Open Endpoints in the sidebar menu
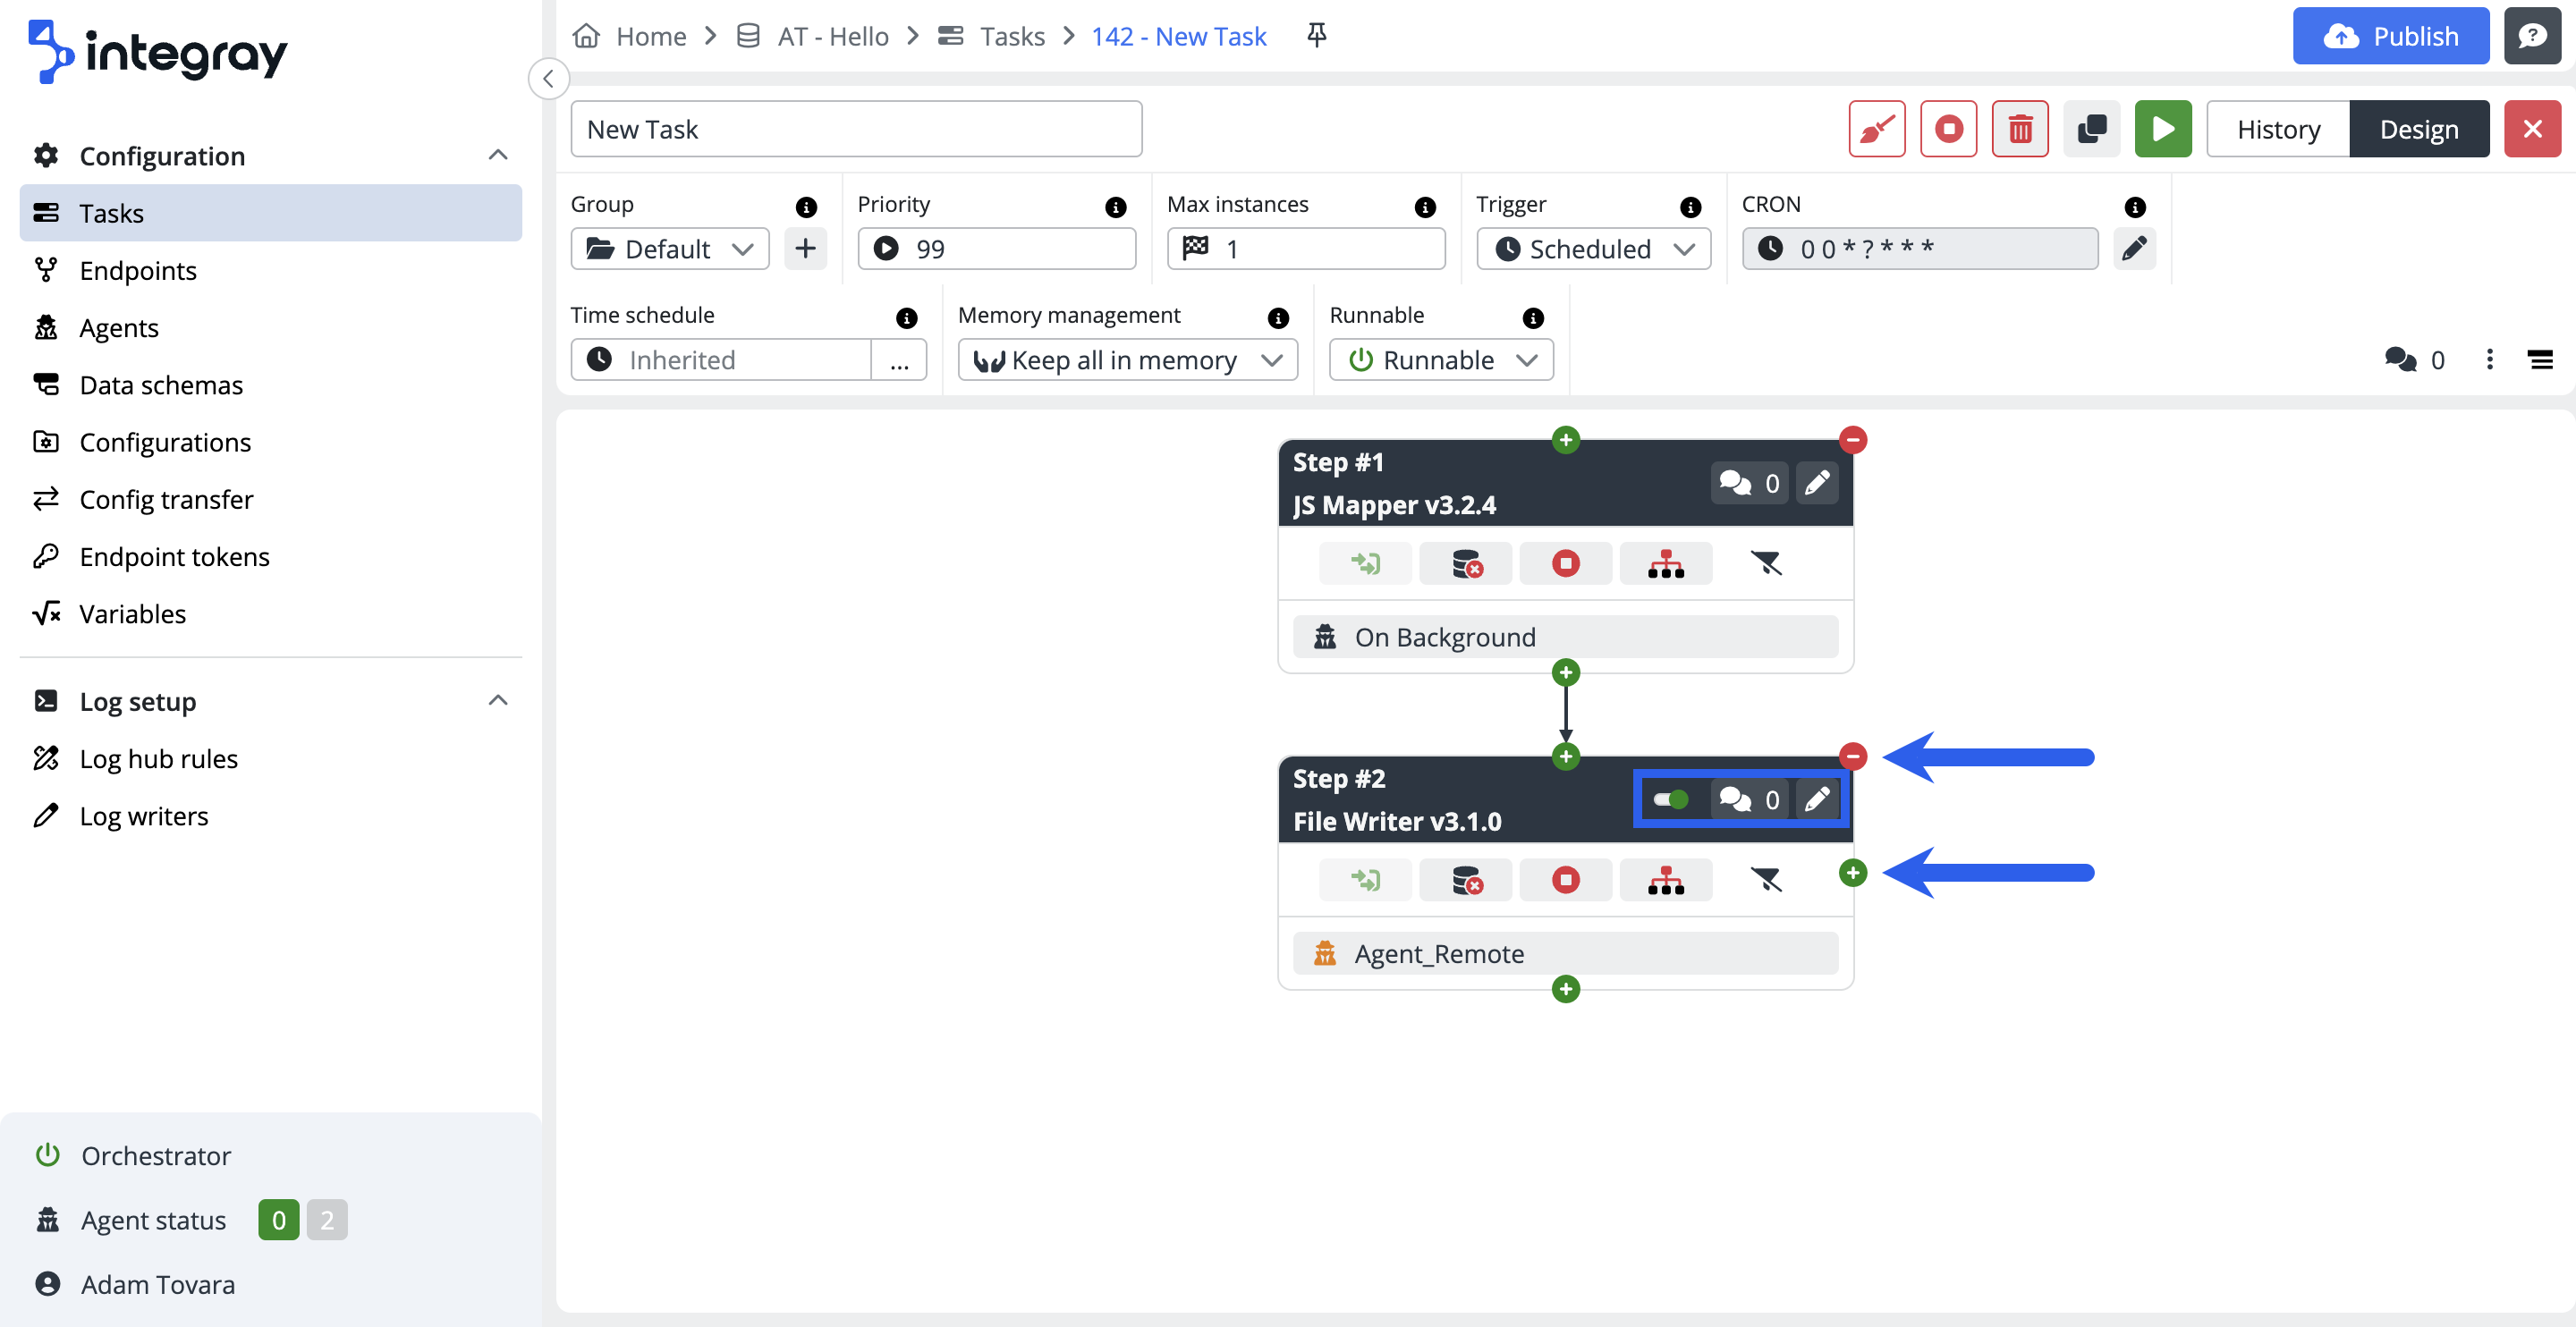 pos(138,270)
